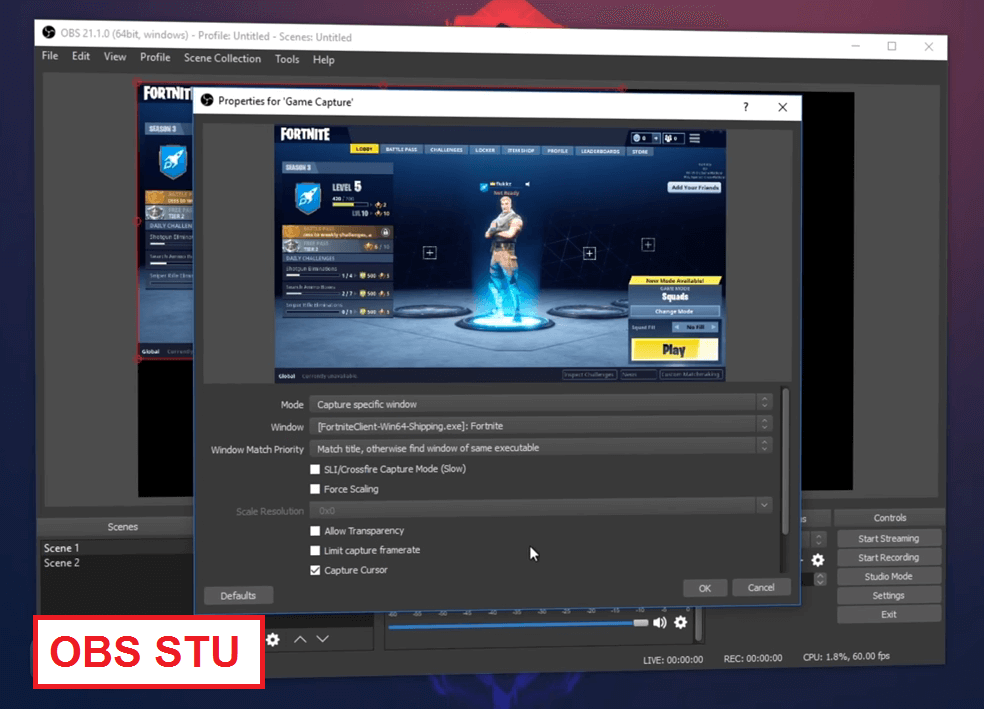The height and width of the screenshot is (709, 984).
Task: Open the Profile menu
Action: pos(155,57)
